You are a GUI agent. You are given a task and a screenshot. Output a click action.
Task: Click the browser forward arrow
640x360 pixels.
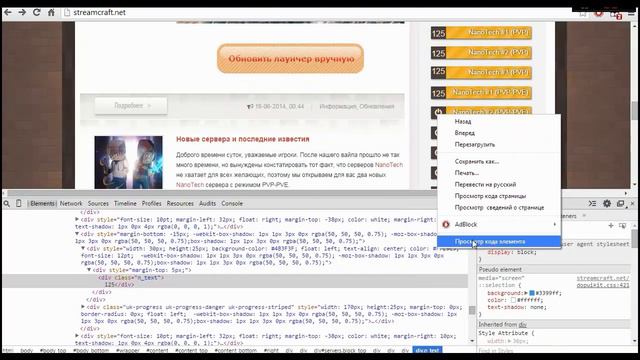pos(22,12)
